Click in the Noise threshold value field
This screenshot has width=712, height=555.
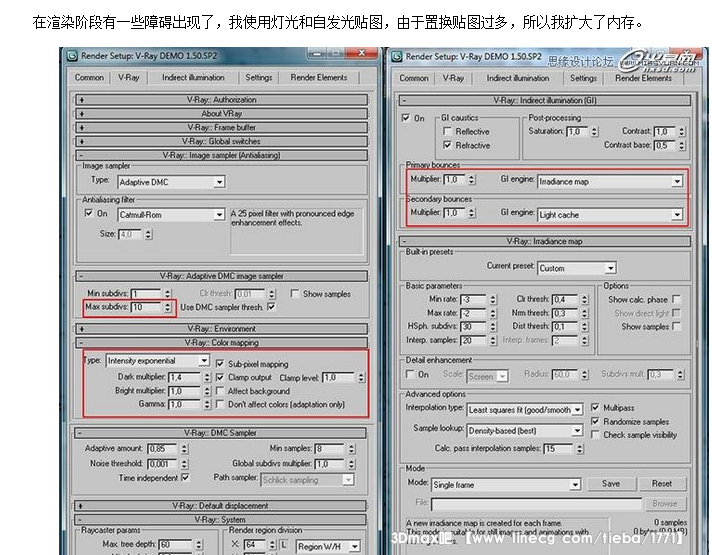(x=162, y=464)
